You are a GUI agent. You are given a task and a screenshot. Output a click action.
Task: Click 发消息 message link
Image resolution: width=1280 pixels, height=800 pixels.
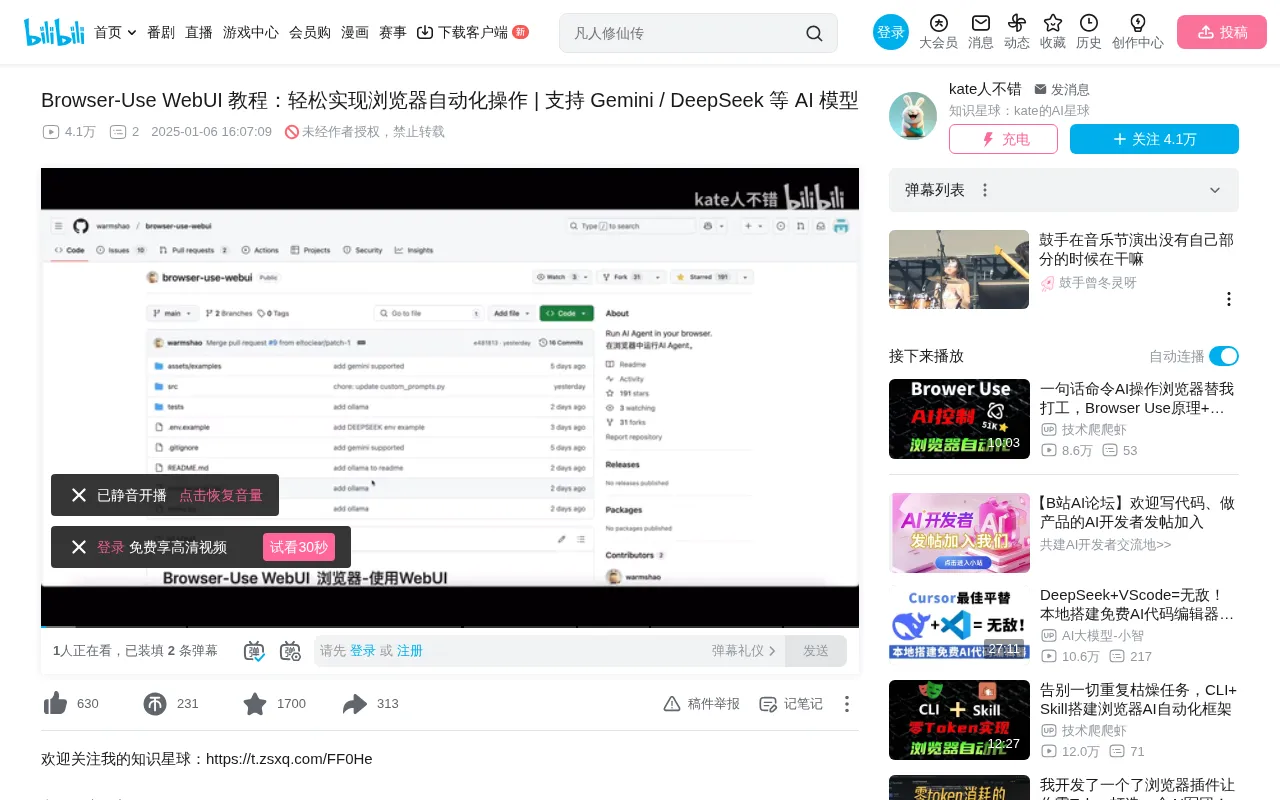[1062, 89]
